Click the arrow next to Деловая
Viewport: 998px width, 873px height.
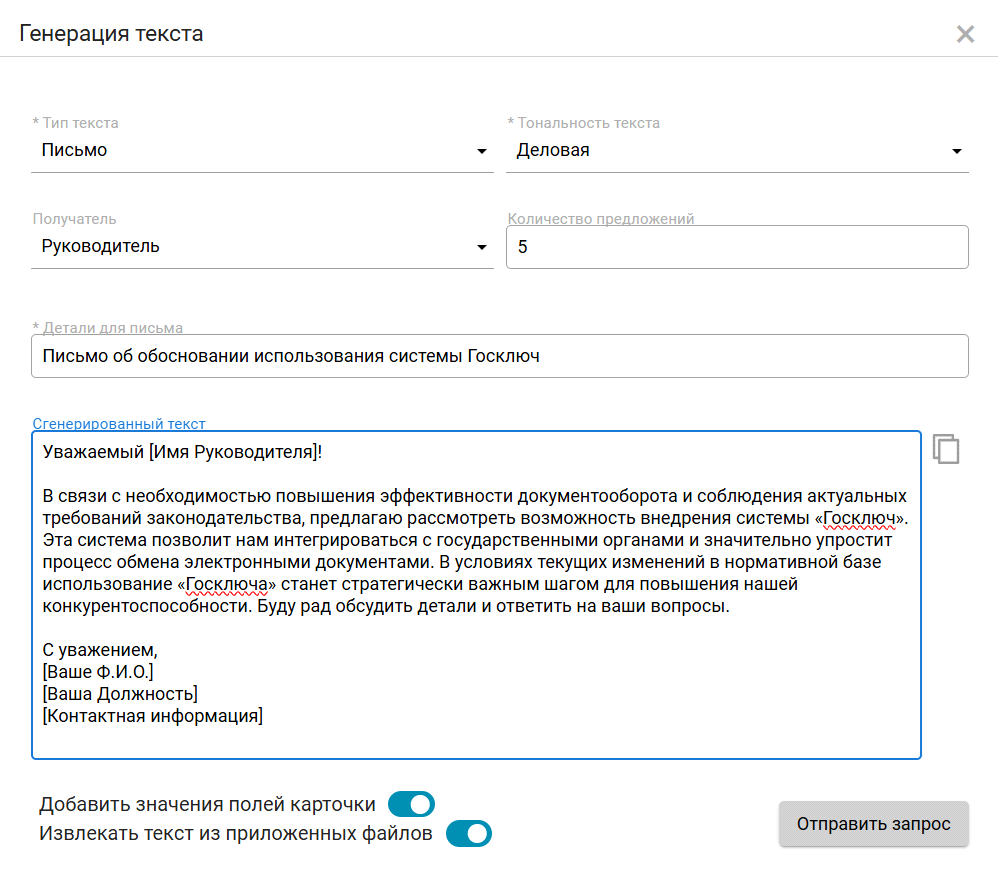tap(956, 152)
